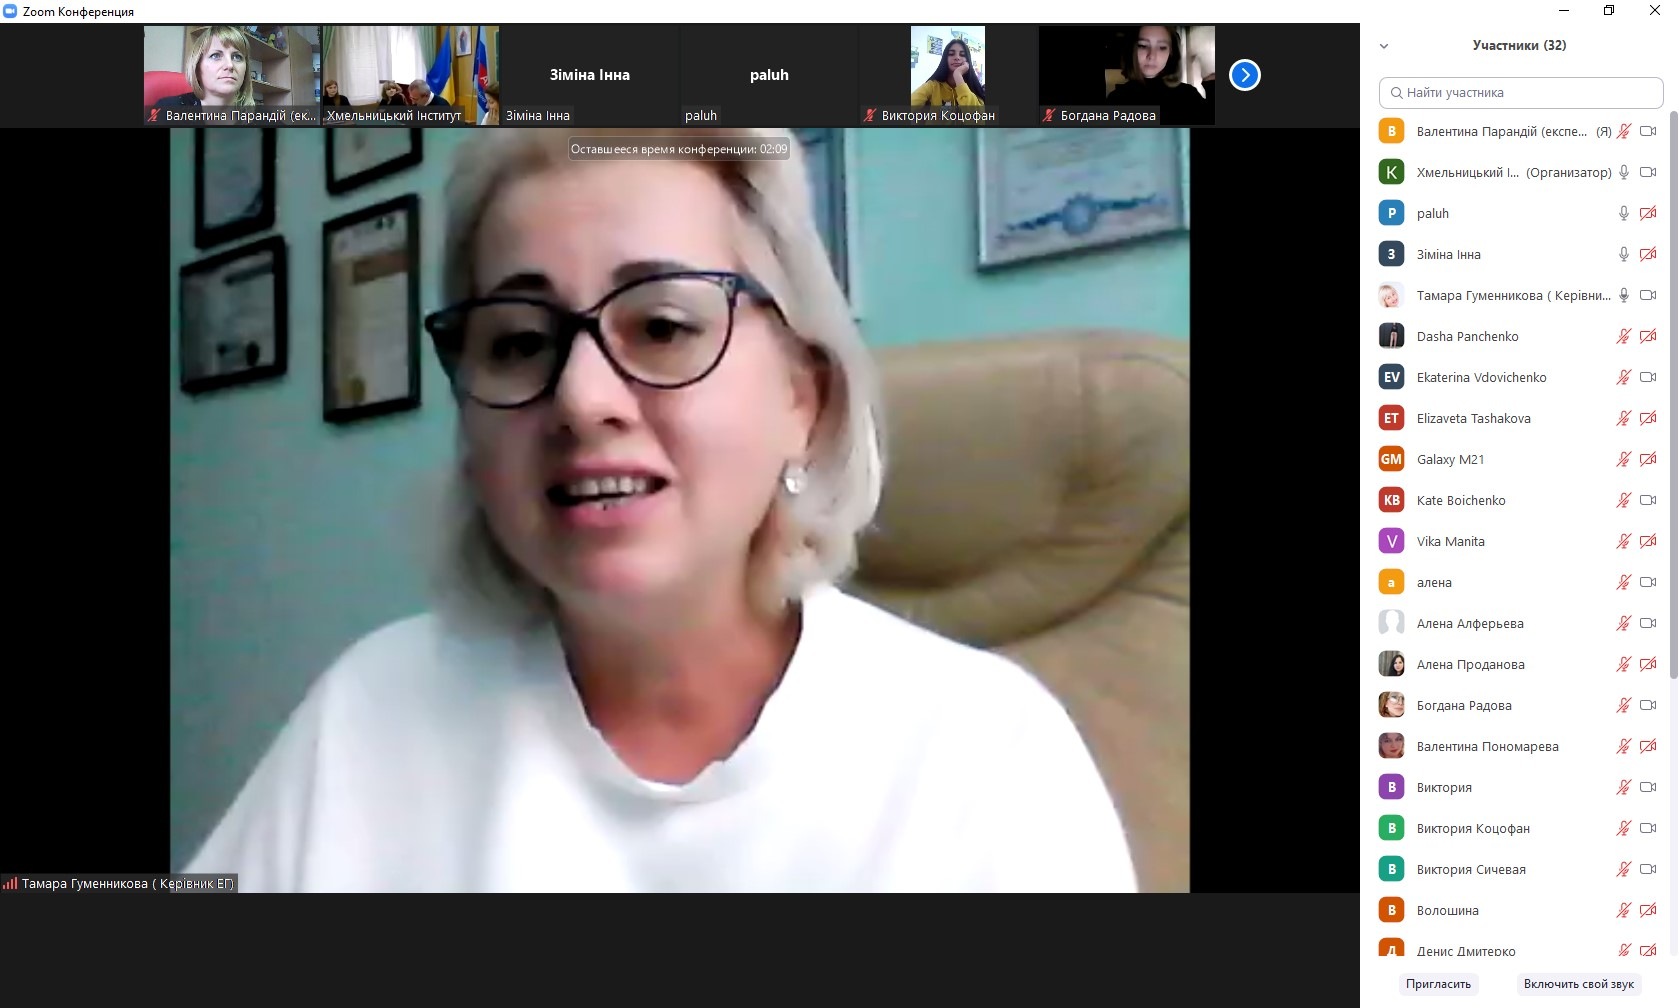The image size is (1679, 1008).
Task: Click camera icon for Хмельницький organizer
Action: click(1648, 172)
